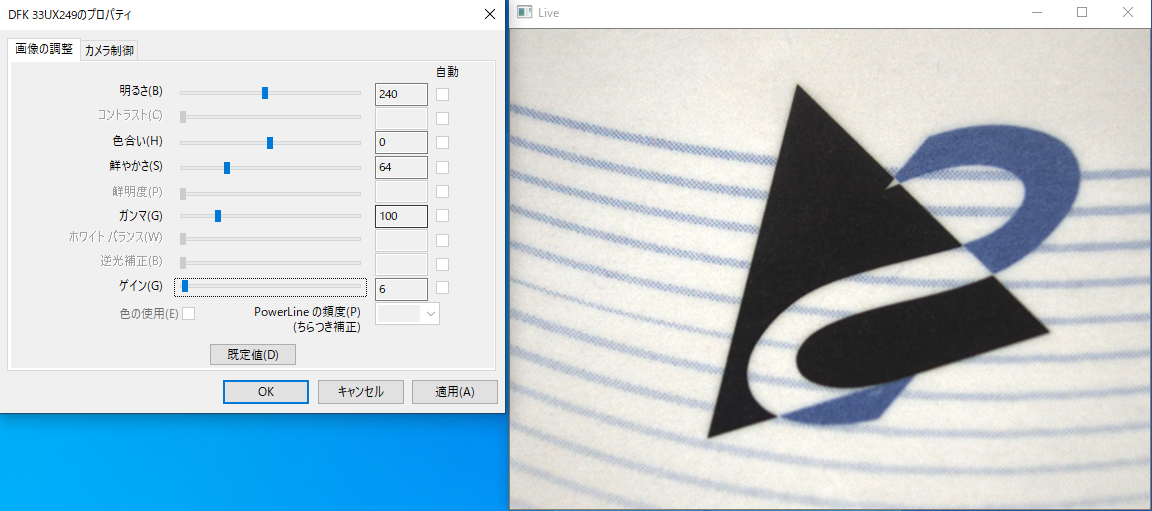Enable auto checkbox for ガンマ(G)

click(x=442, y=216)
